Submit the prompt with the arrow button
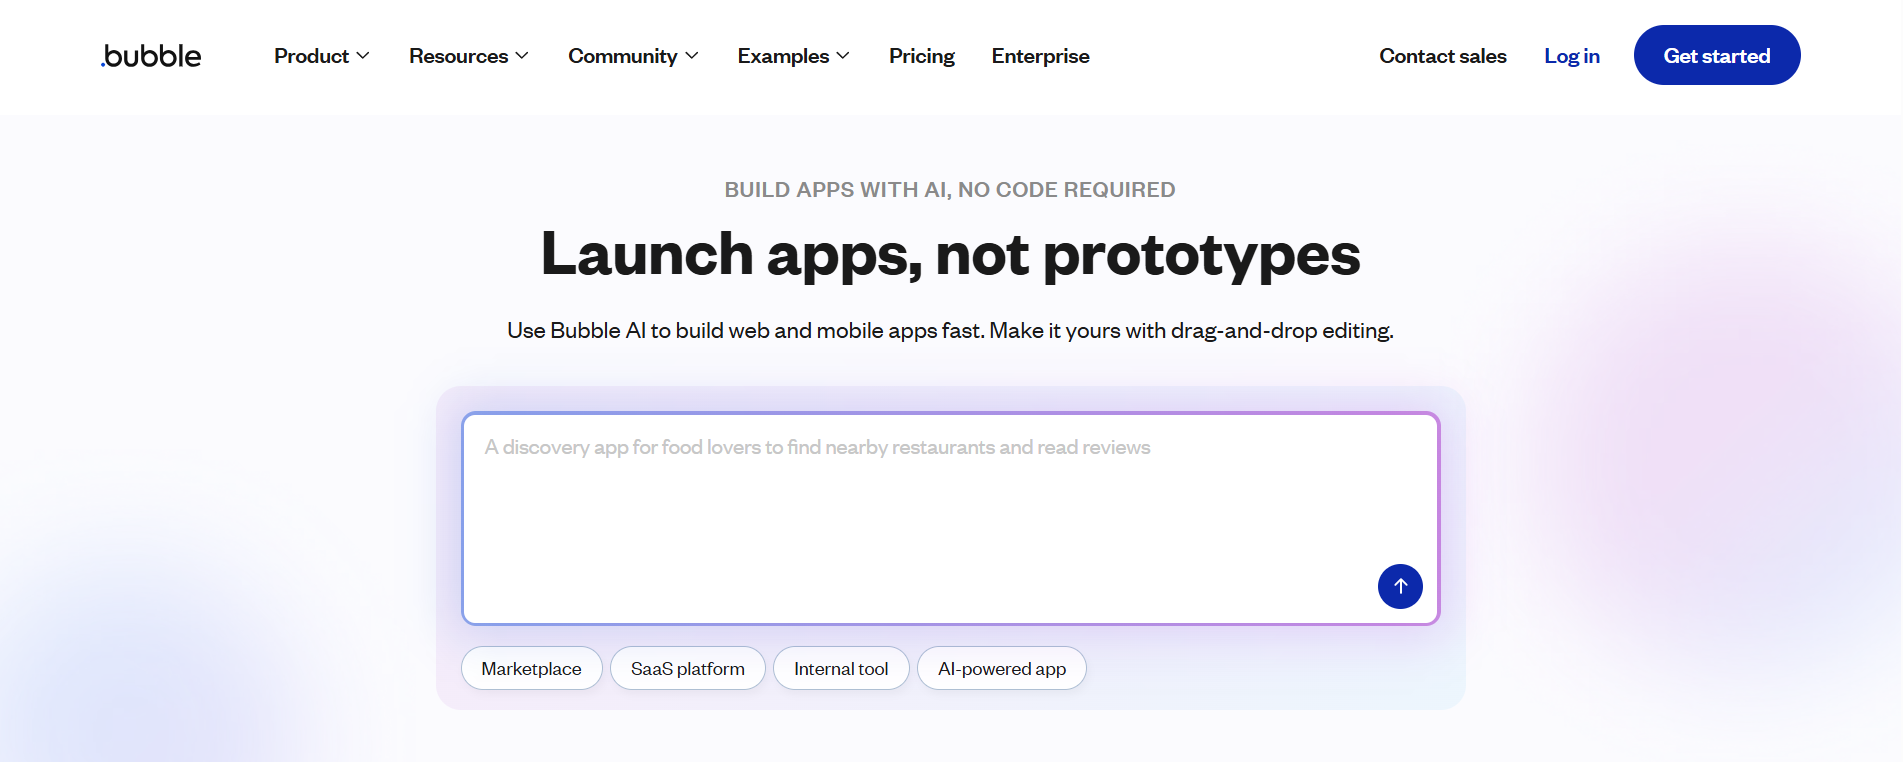This screenshot has width=1903, height=762. 1399,586
